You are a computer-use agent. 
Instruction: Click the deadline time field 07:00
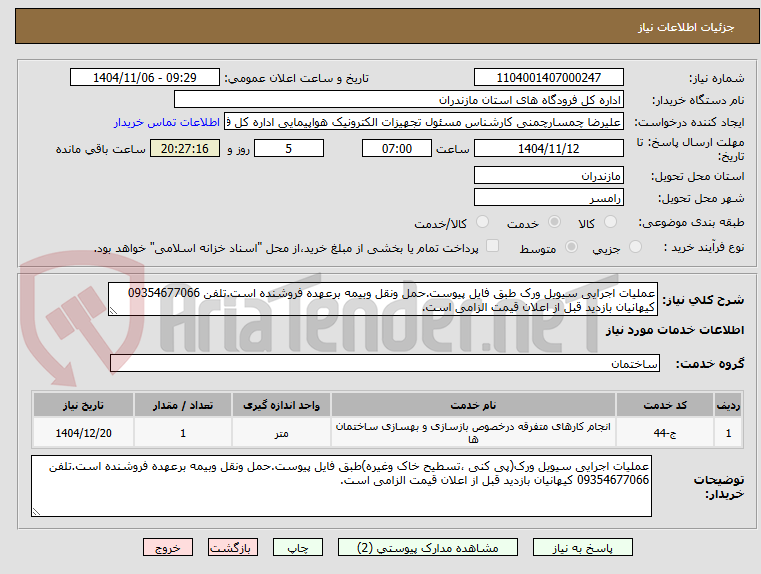[397, 148]
